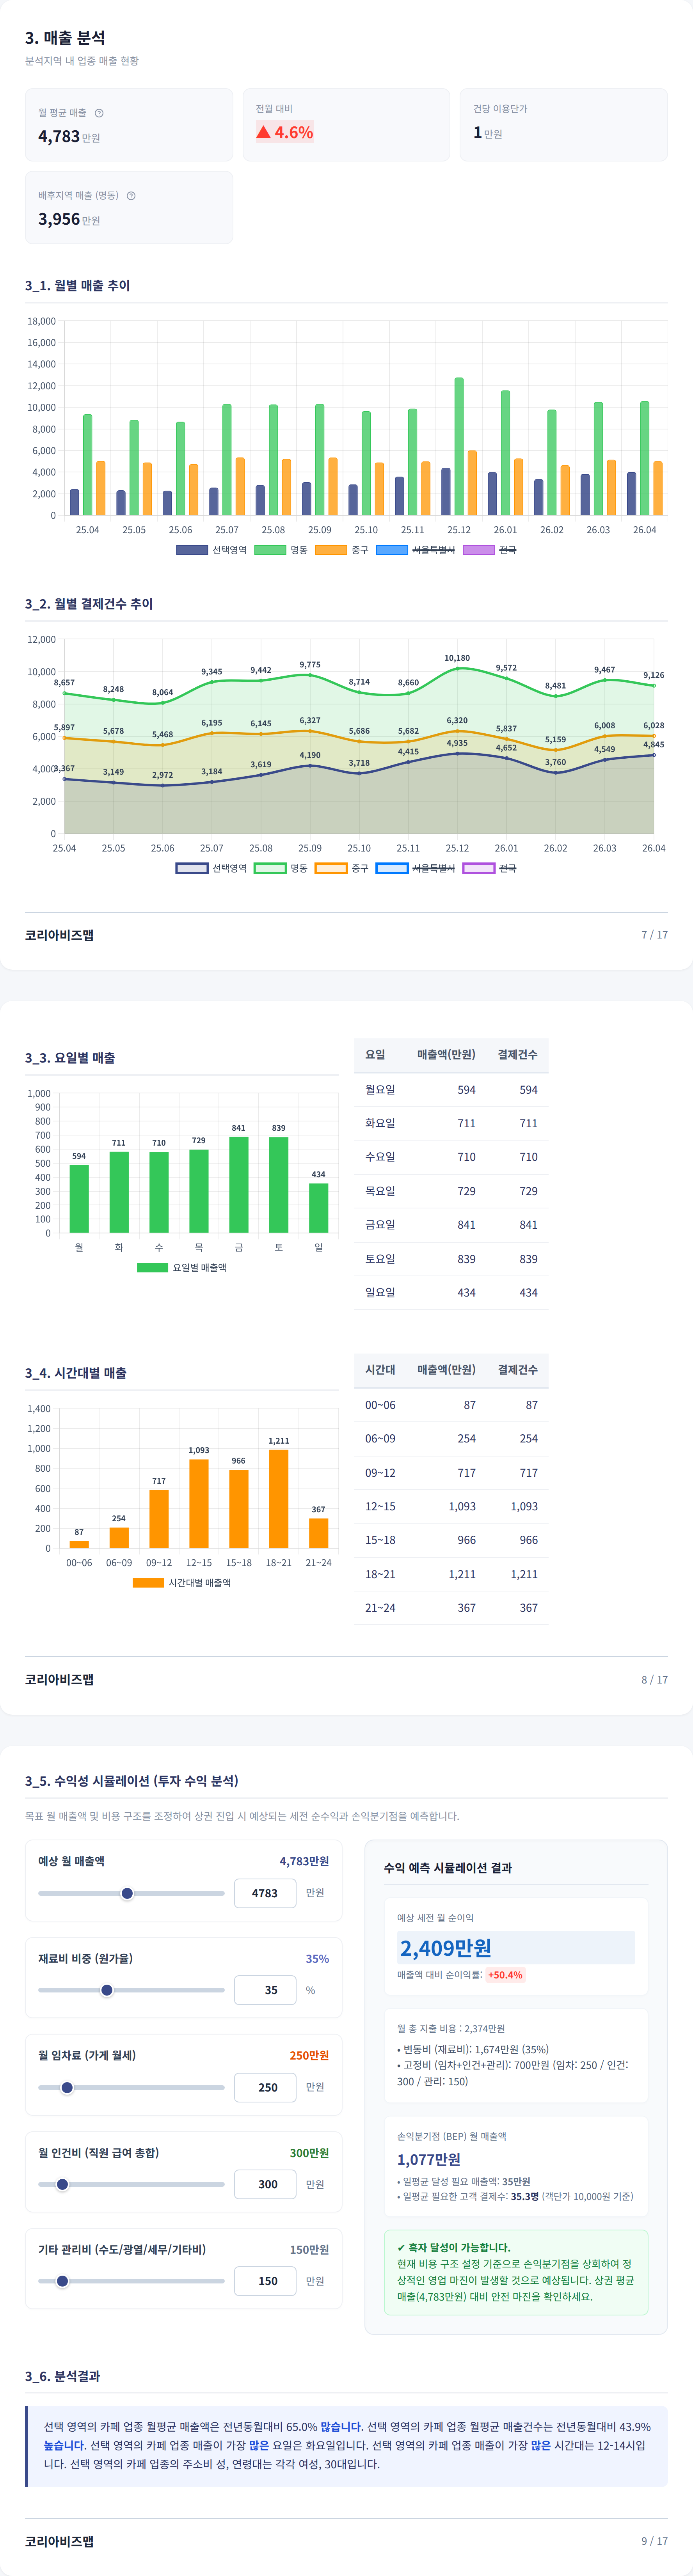Select the 월요일 row in weekday table
This screenshot has width=693, height=2576.
pyautogui.click(x=451, y=1090)
